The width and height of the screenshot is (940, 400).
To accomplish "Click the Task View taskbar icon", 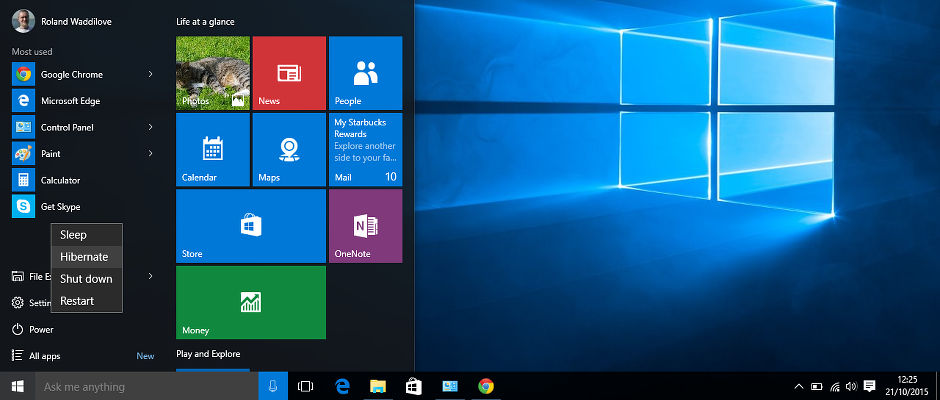I will tap(306, 386).
